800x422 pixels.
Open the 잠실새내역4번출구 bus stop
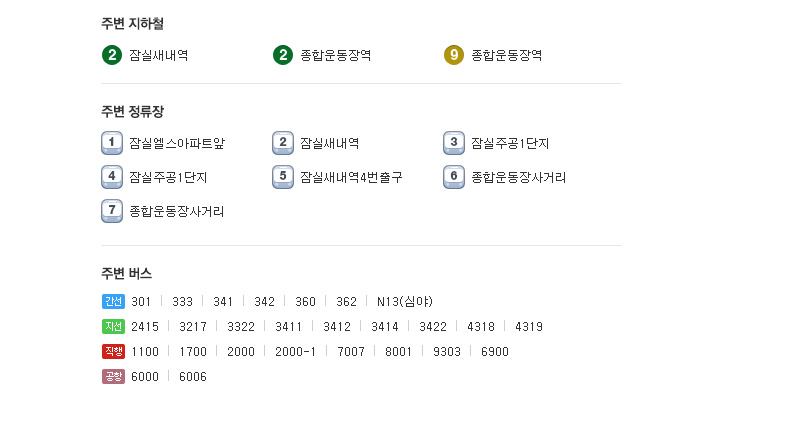[351, 178]
